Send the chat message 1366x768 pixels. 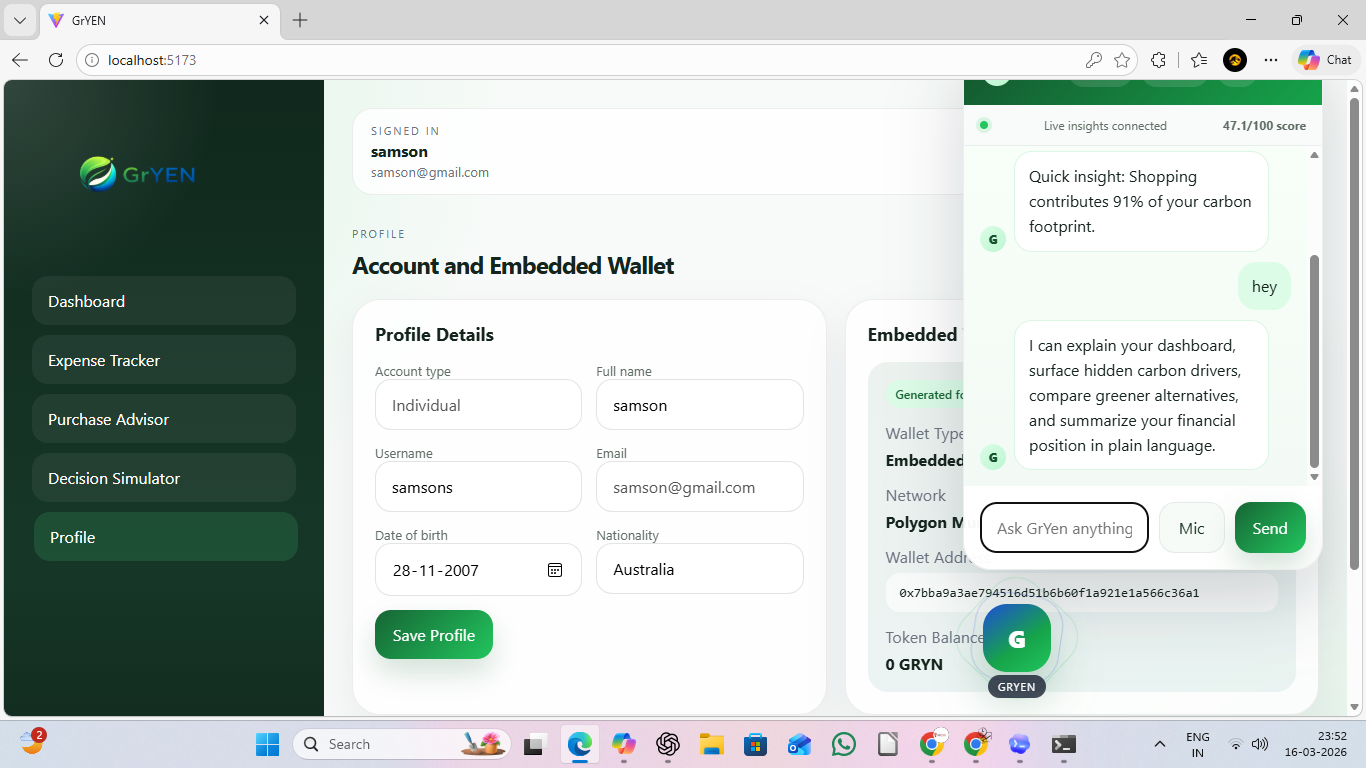(x=1270, y=528)
